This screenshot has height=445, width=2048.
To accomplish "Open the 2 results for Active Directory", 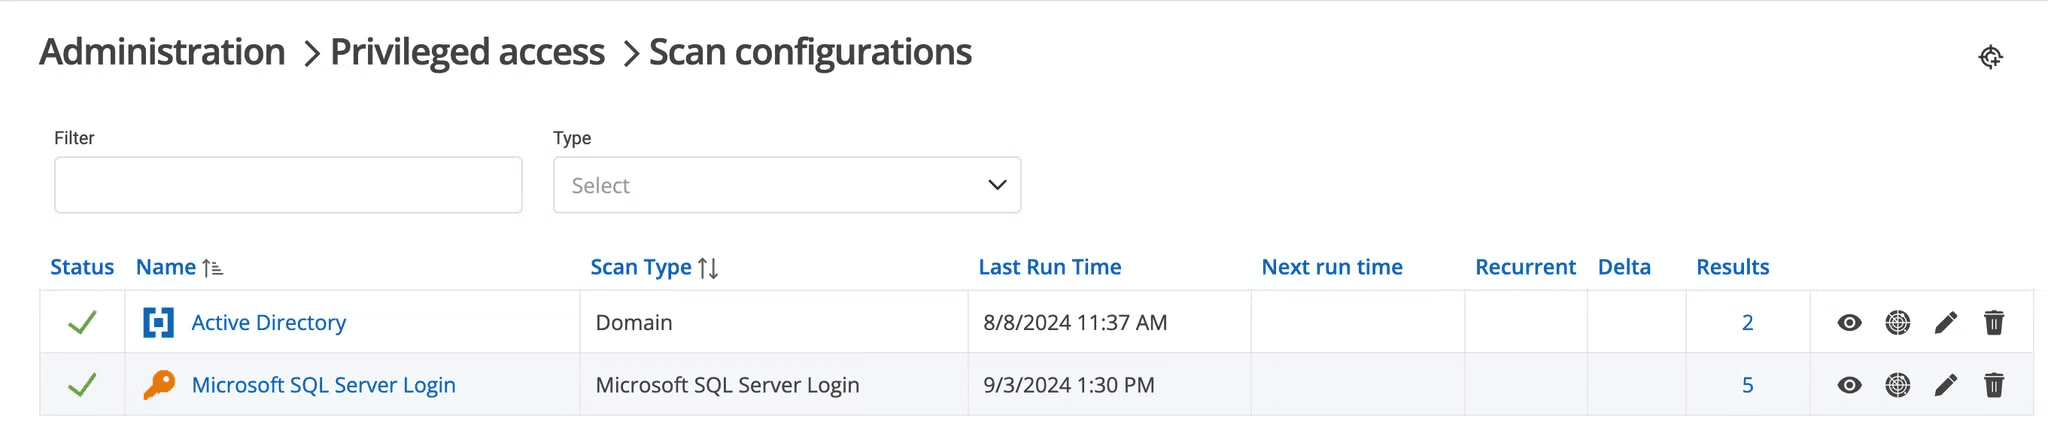I will 1747,323.
